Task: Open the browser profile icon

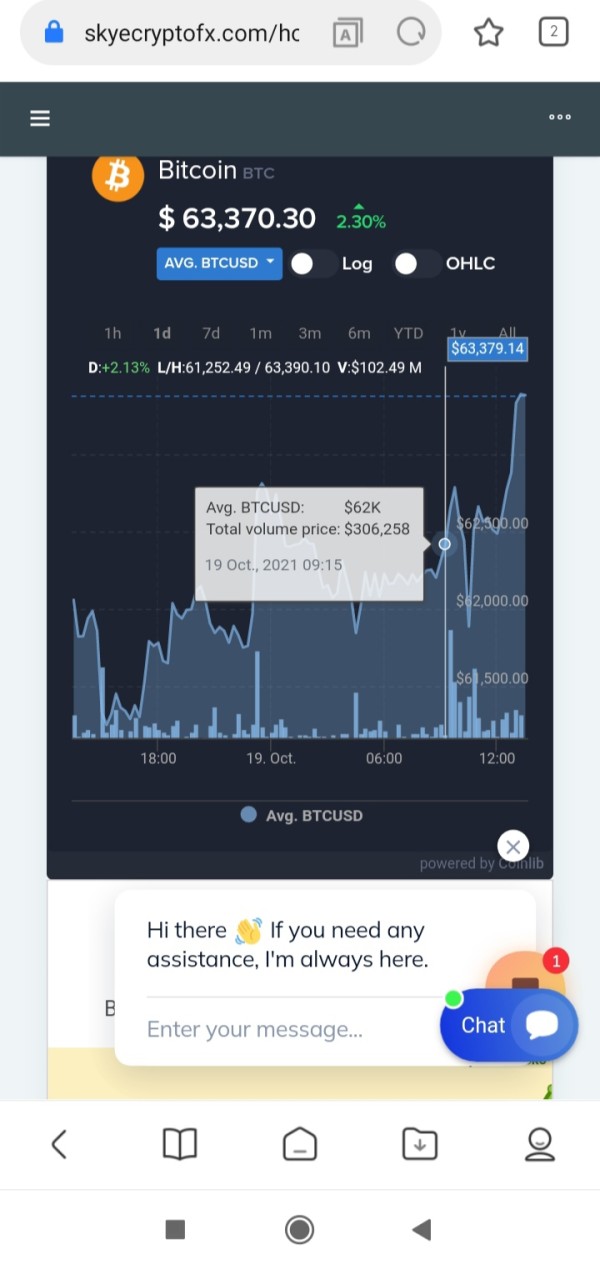Action: click(x=540, y=1143)
